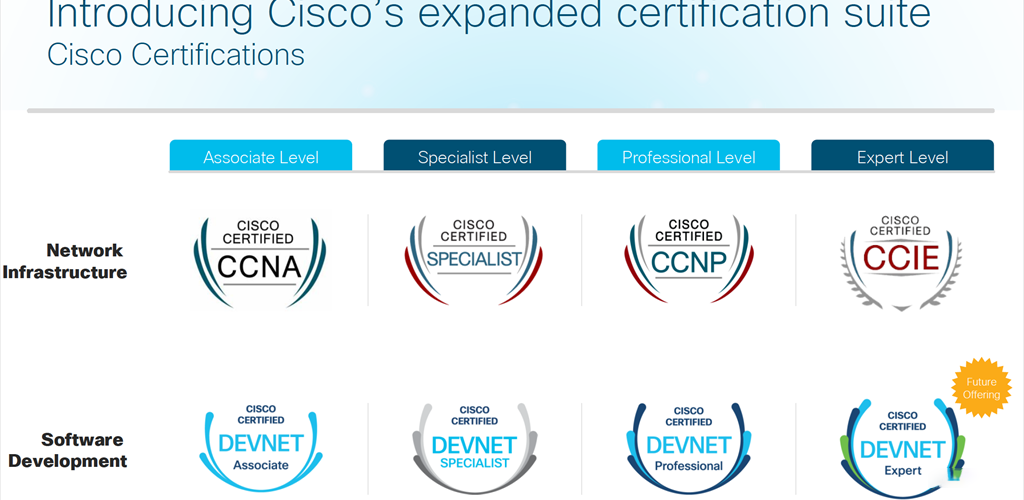The width and height of the screenshot is (1024, 500).
Task: Click the DevNet Specialist badge
Action: click(x=475, y=447)
